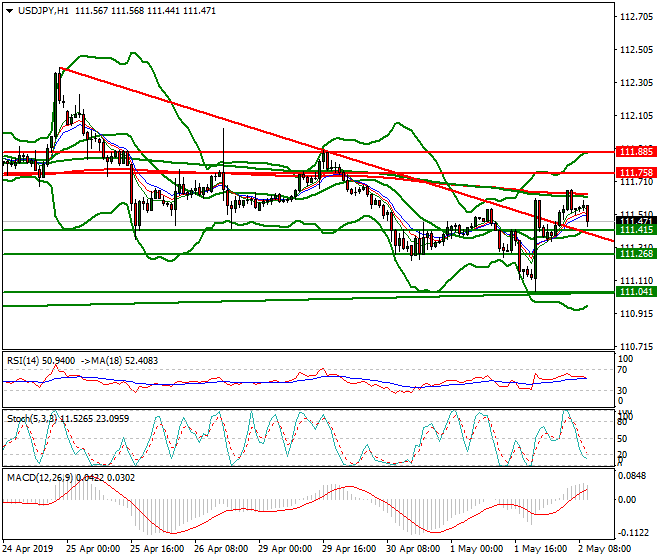Select the MACD 0.0848 scale value

tap(631, 476)
